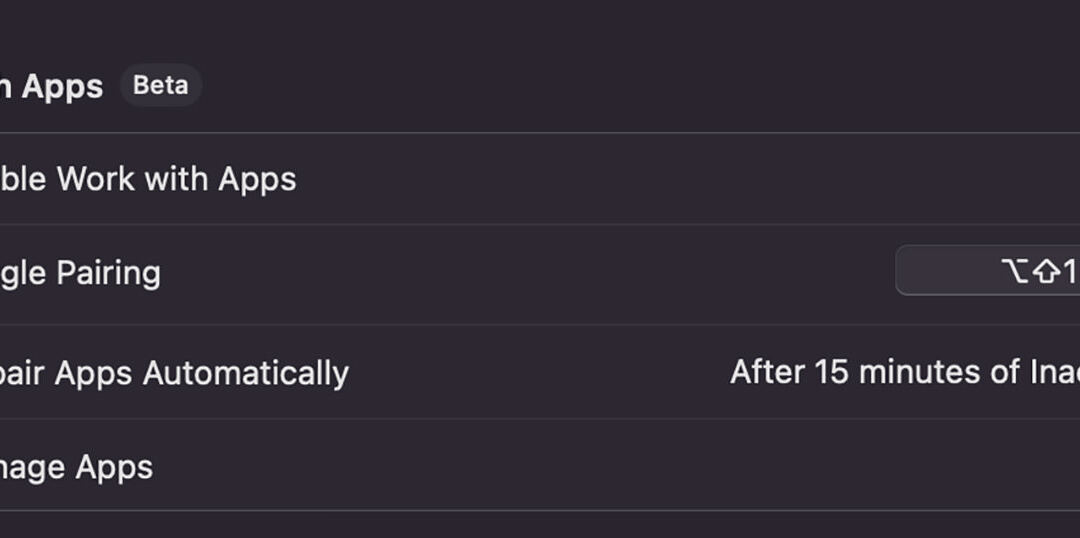Click the Beta badge beside the heading
The width and height of the screenshot is (1080, 538).
(x=160, y=85)
